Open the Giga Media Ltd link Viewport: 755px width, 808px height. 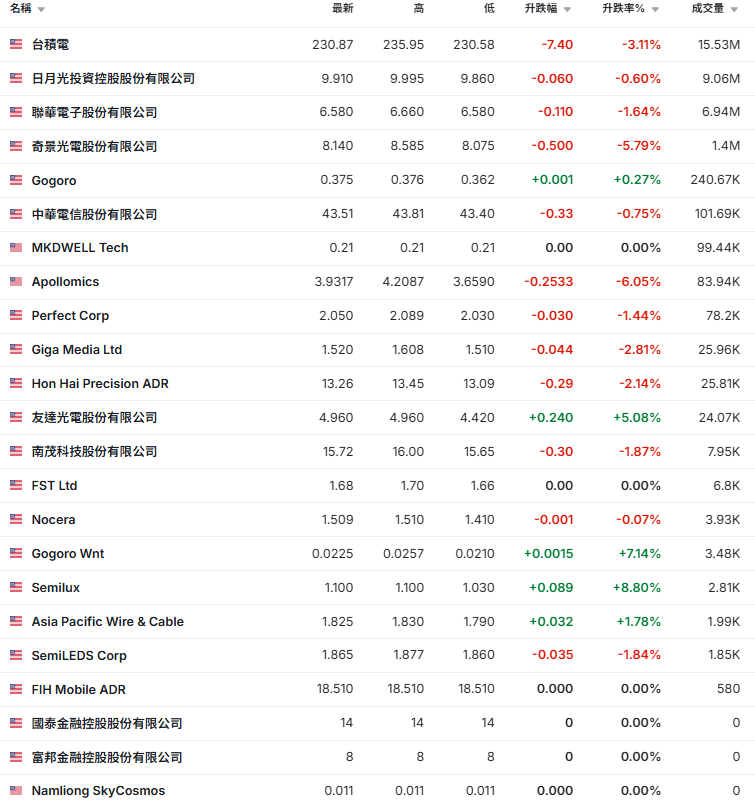(x=77, y=349)
